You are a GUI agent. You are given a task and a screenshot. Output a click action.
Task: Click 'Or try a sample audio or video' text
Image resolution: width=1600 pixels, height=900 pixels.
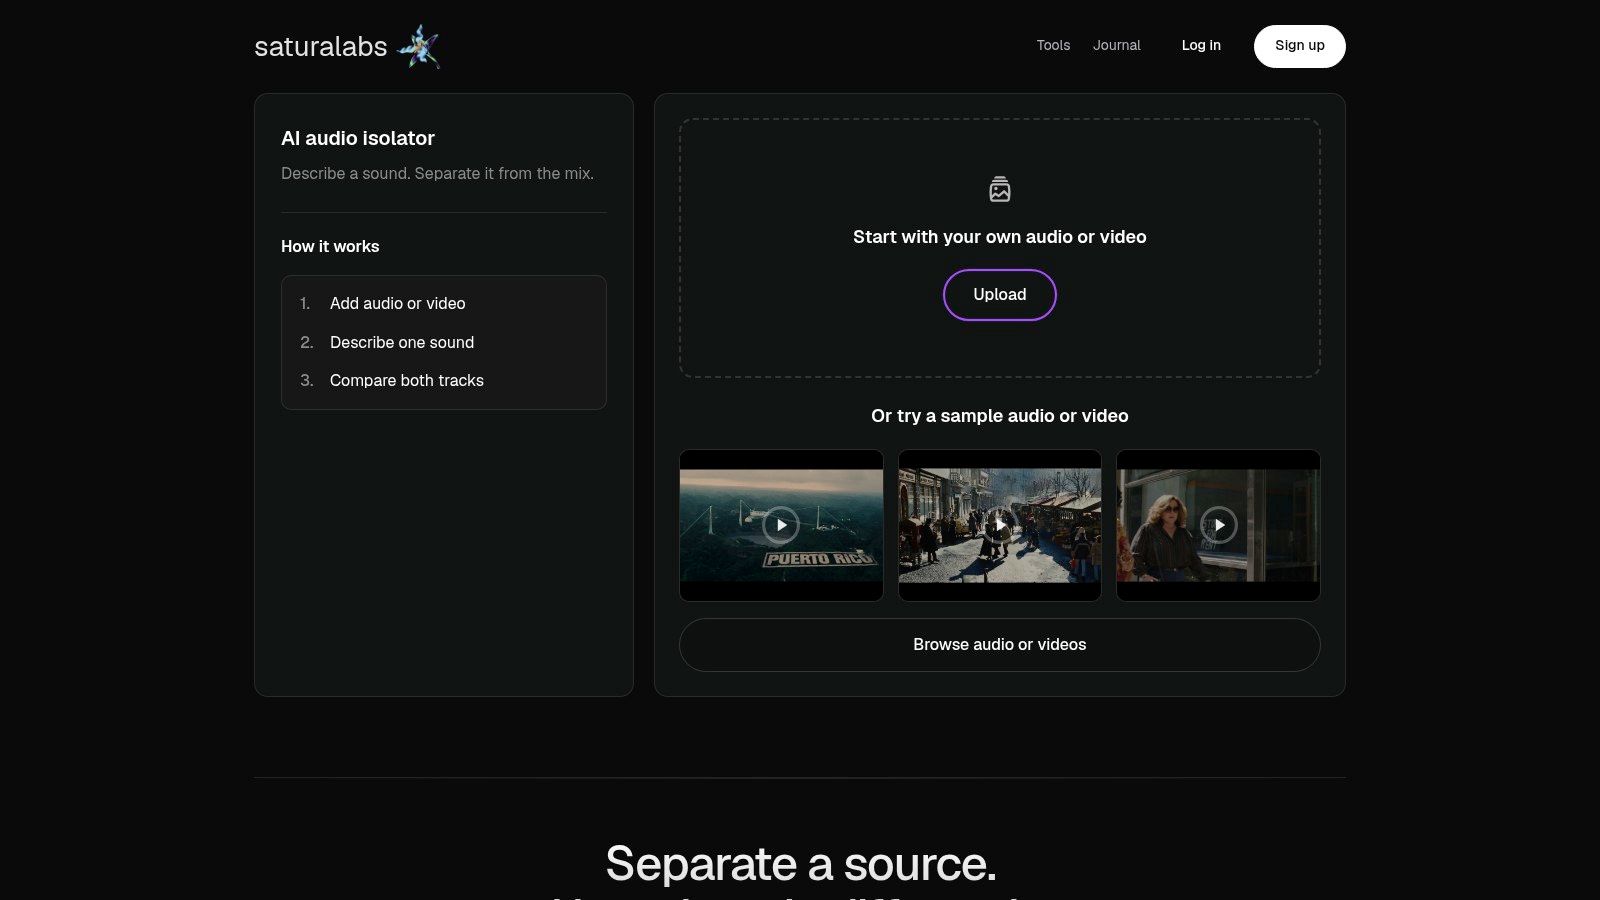[x=1000, y=416]
